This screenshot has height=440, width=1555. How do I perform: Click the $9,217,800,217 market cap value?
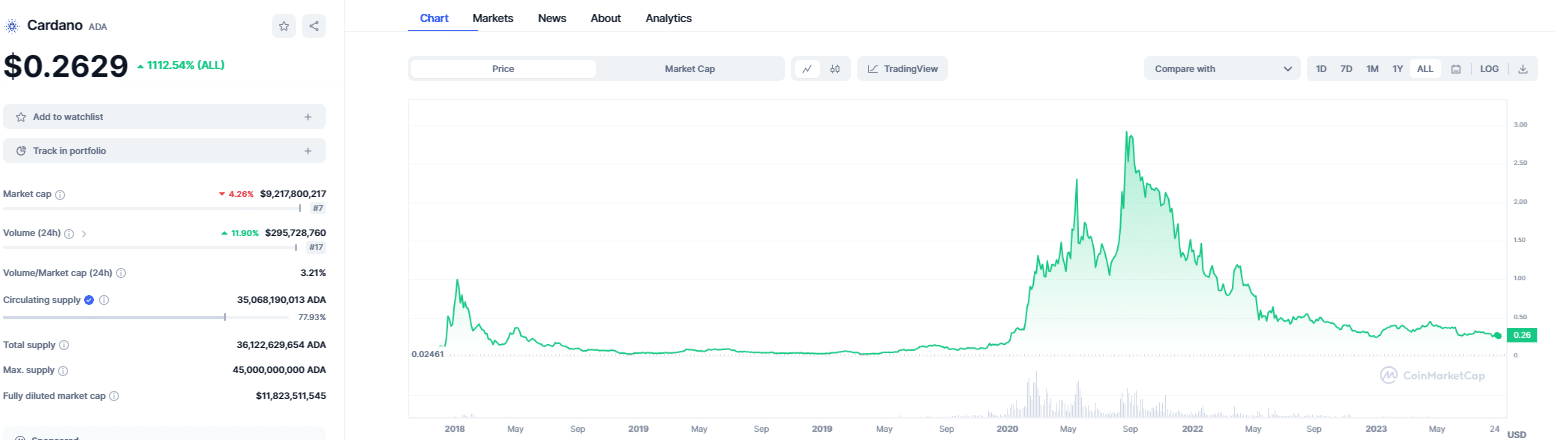point(293,194)
